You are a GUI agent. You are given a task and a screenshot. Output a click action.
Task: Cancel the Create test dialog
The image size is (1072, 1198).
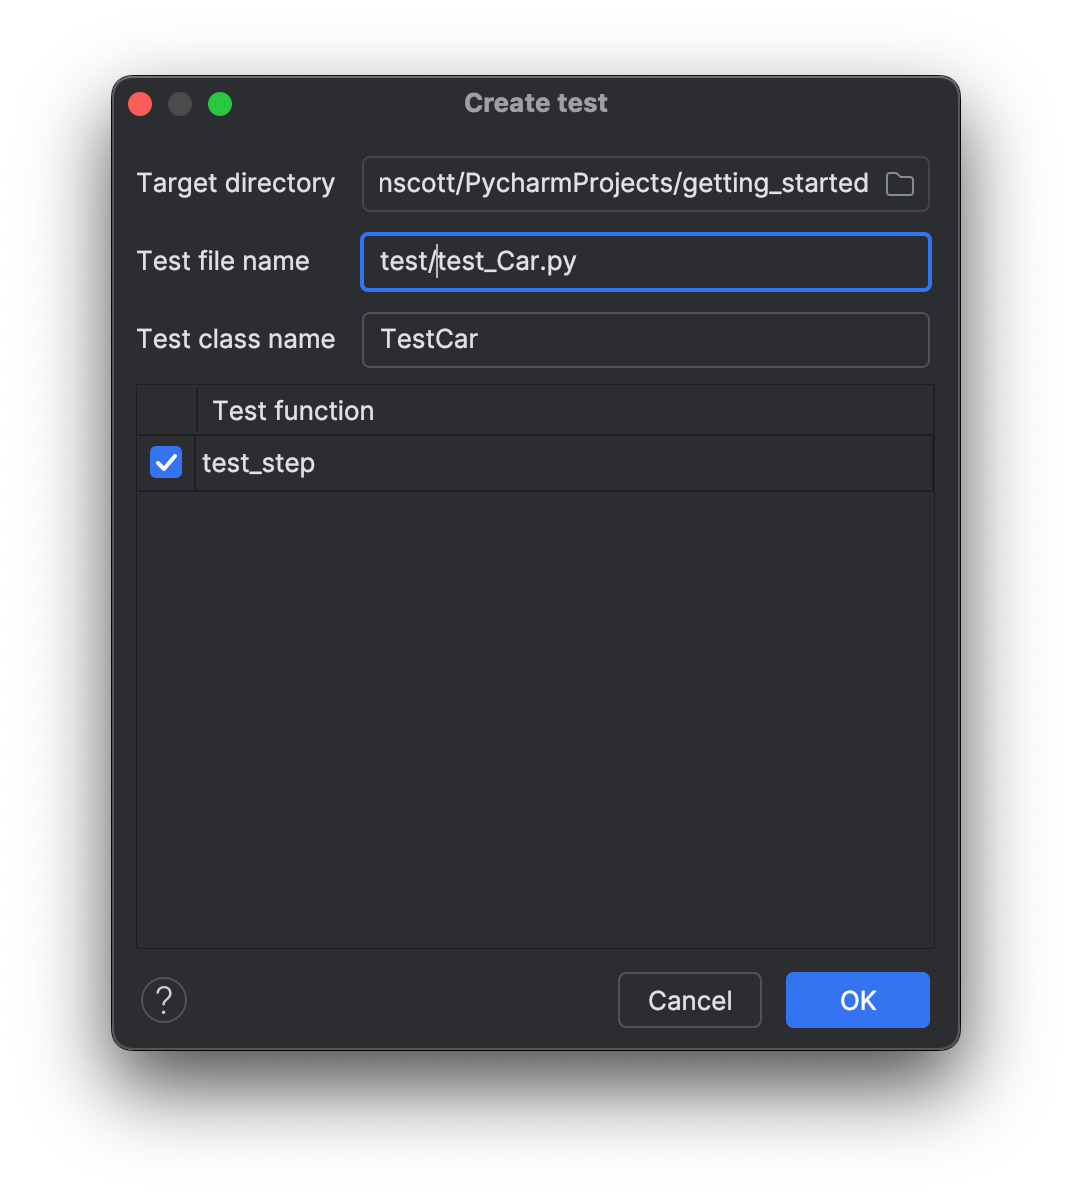click(x=689, y=1000)
